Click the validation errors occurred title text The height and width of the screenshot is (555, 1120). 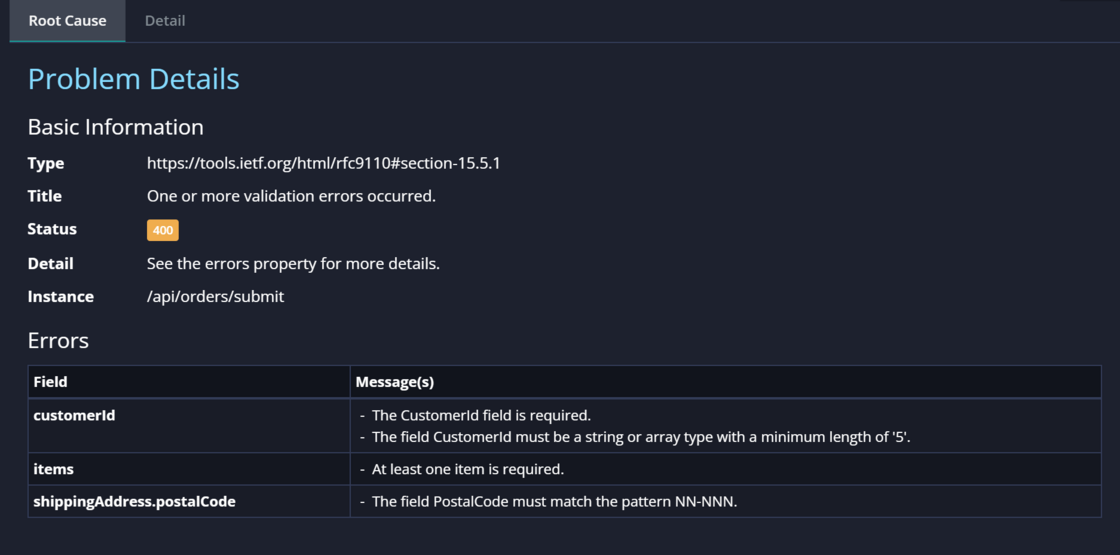coord(291,196)
